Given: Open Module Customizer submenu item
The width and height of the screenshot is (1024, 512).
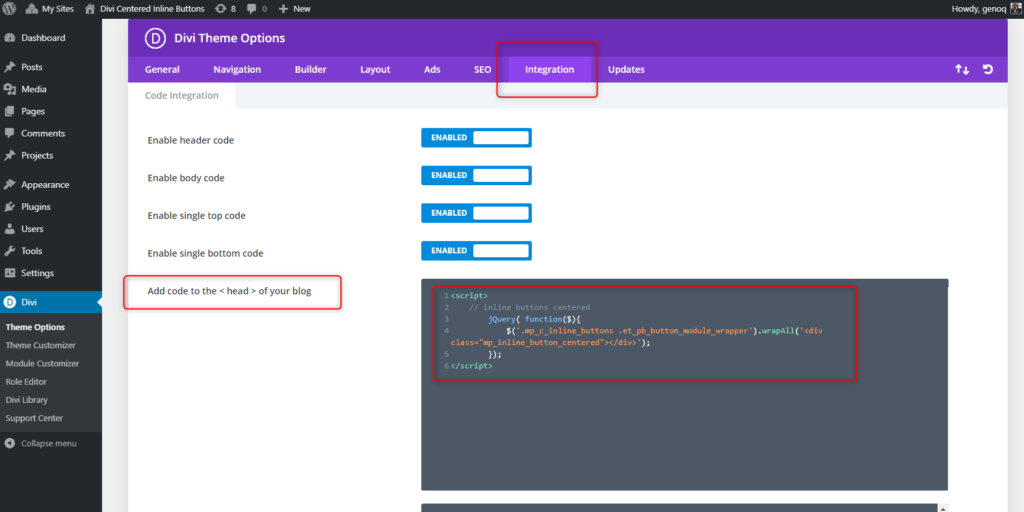Looking at the screenshot, I should pos(42,364).
